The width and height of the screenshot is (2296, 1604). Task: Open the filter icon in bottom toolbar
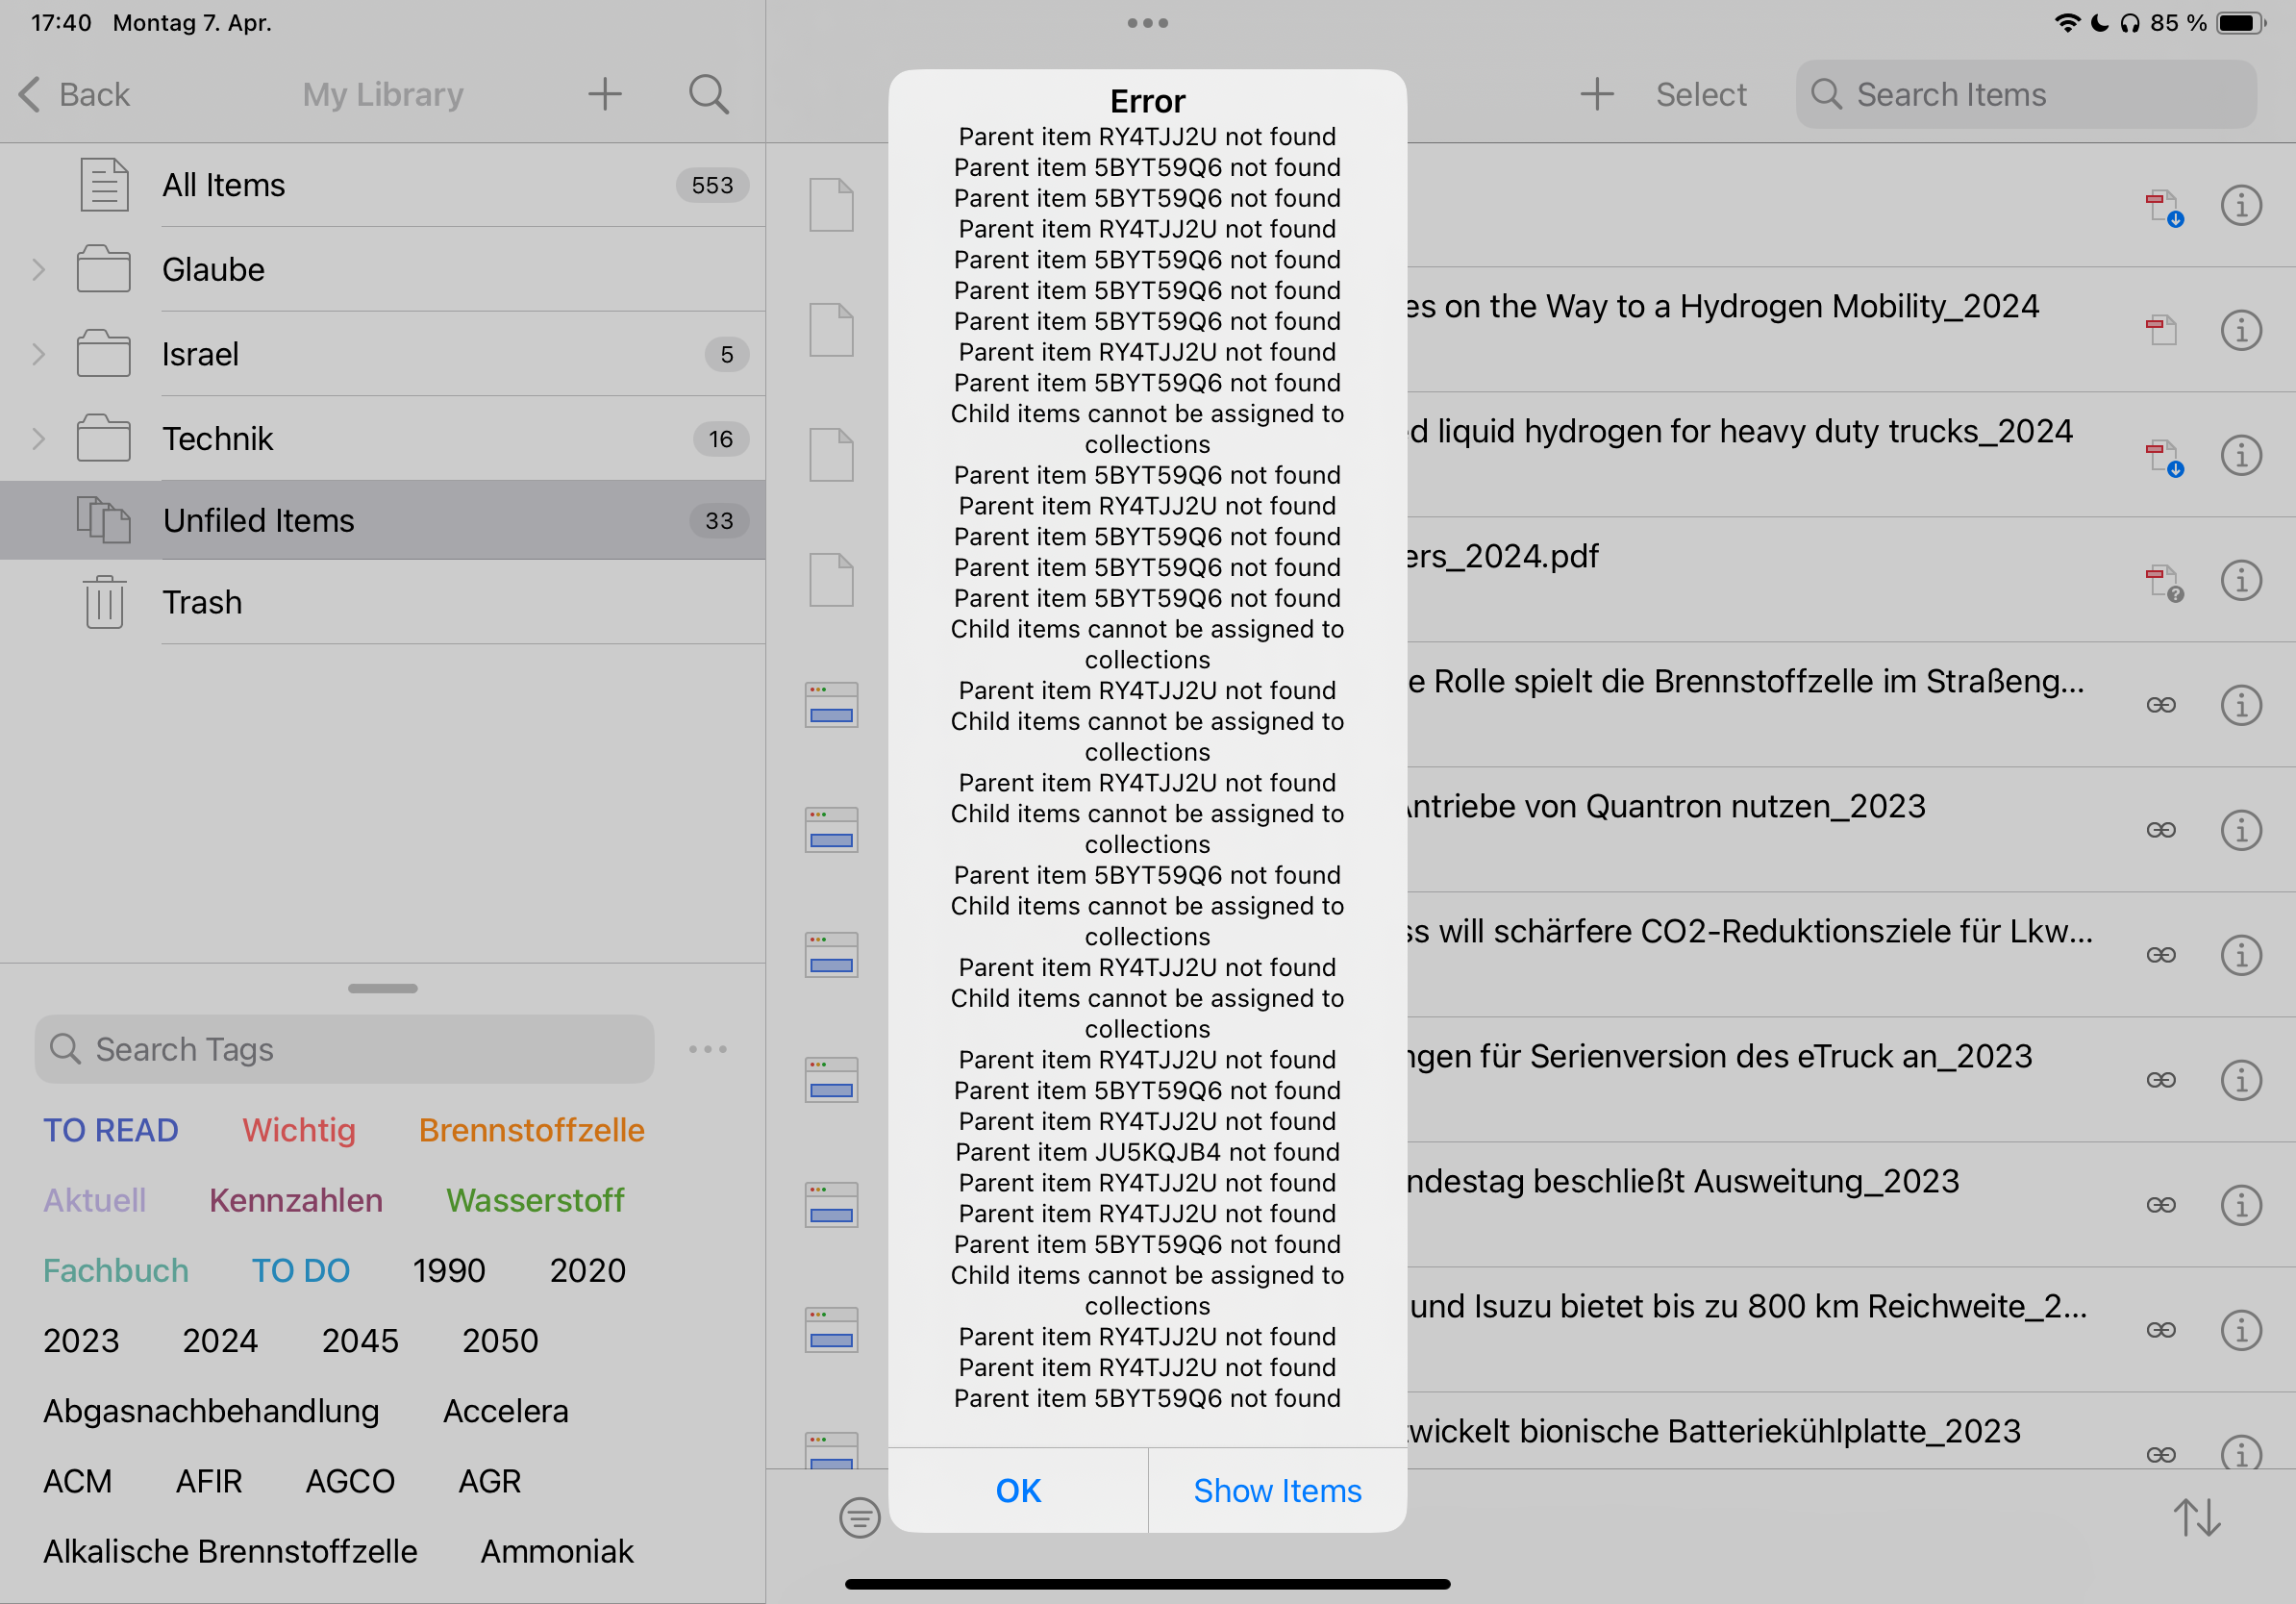click(859, 1517)
